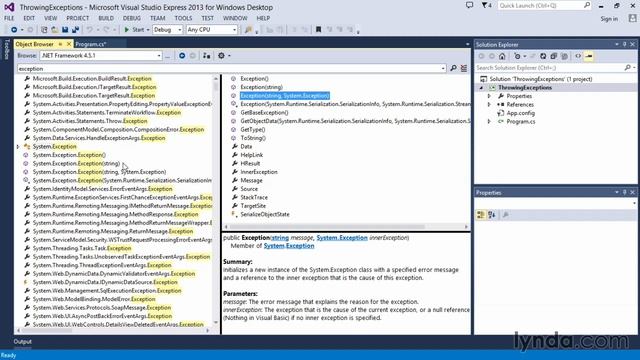Toggle the Show All Files icon
Screen dimensions: 640x360
click(x=564, y=56)
